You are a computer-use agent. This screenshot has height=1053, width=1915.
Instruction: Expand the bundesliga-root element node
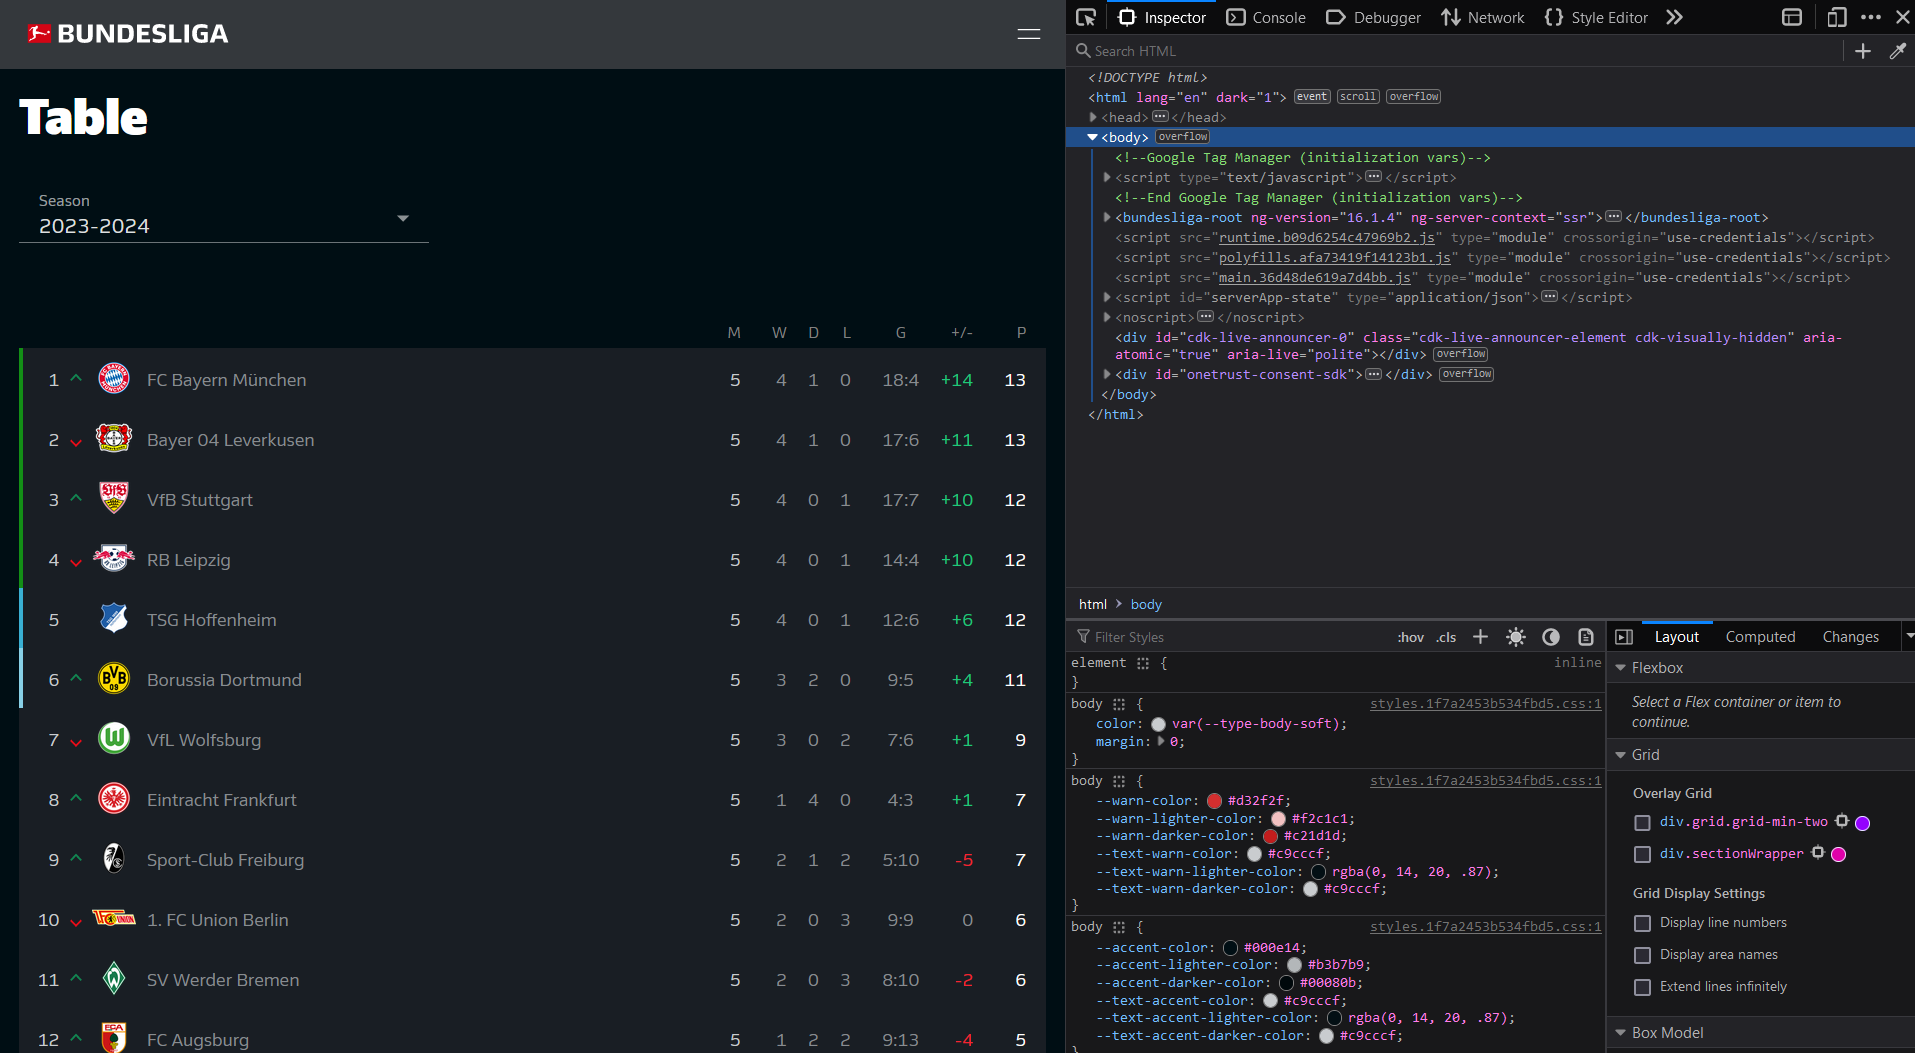pos(1107,217)
